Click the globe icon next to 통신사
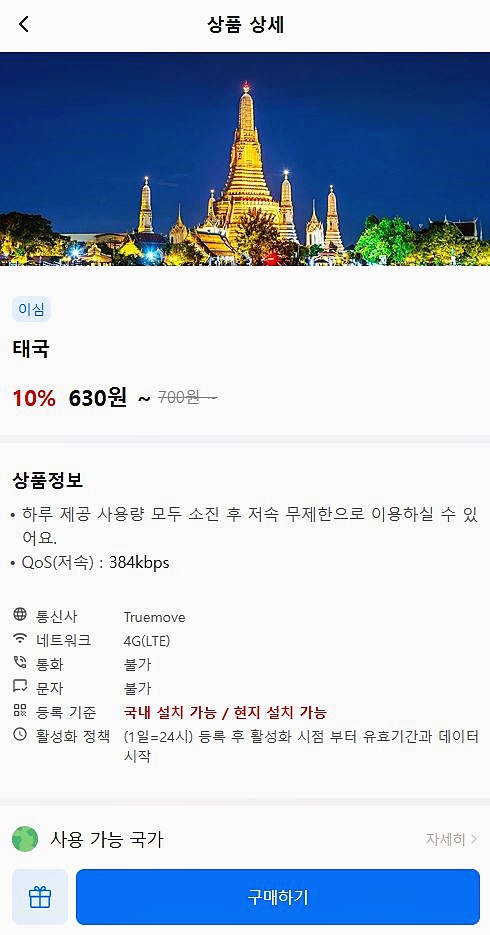Screen dimensions: 490x935 pyautogui.click(x=20, y=614)
